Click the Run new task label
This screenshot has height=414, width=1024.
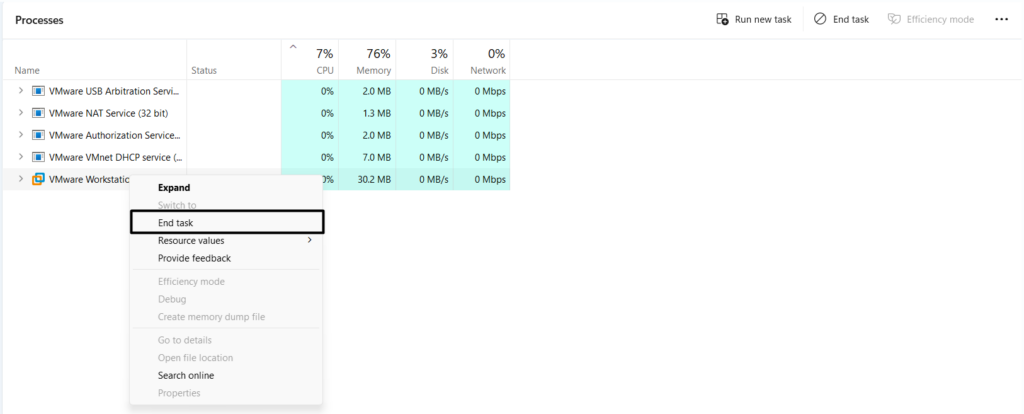coord(763,20)
